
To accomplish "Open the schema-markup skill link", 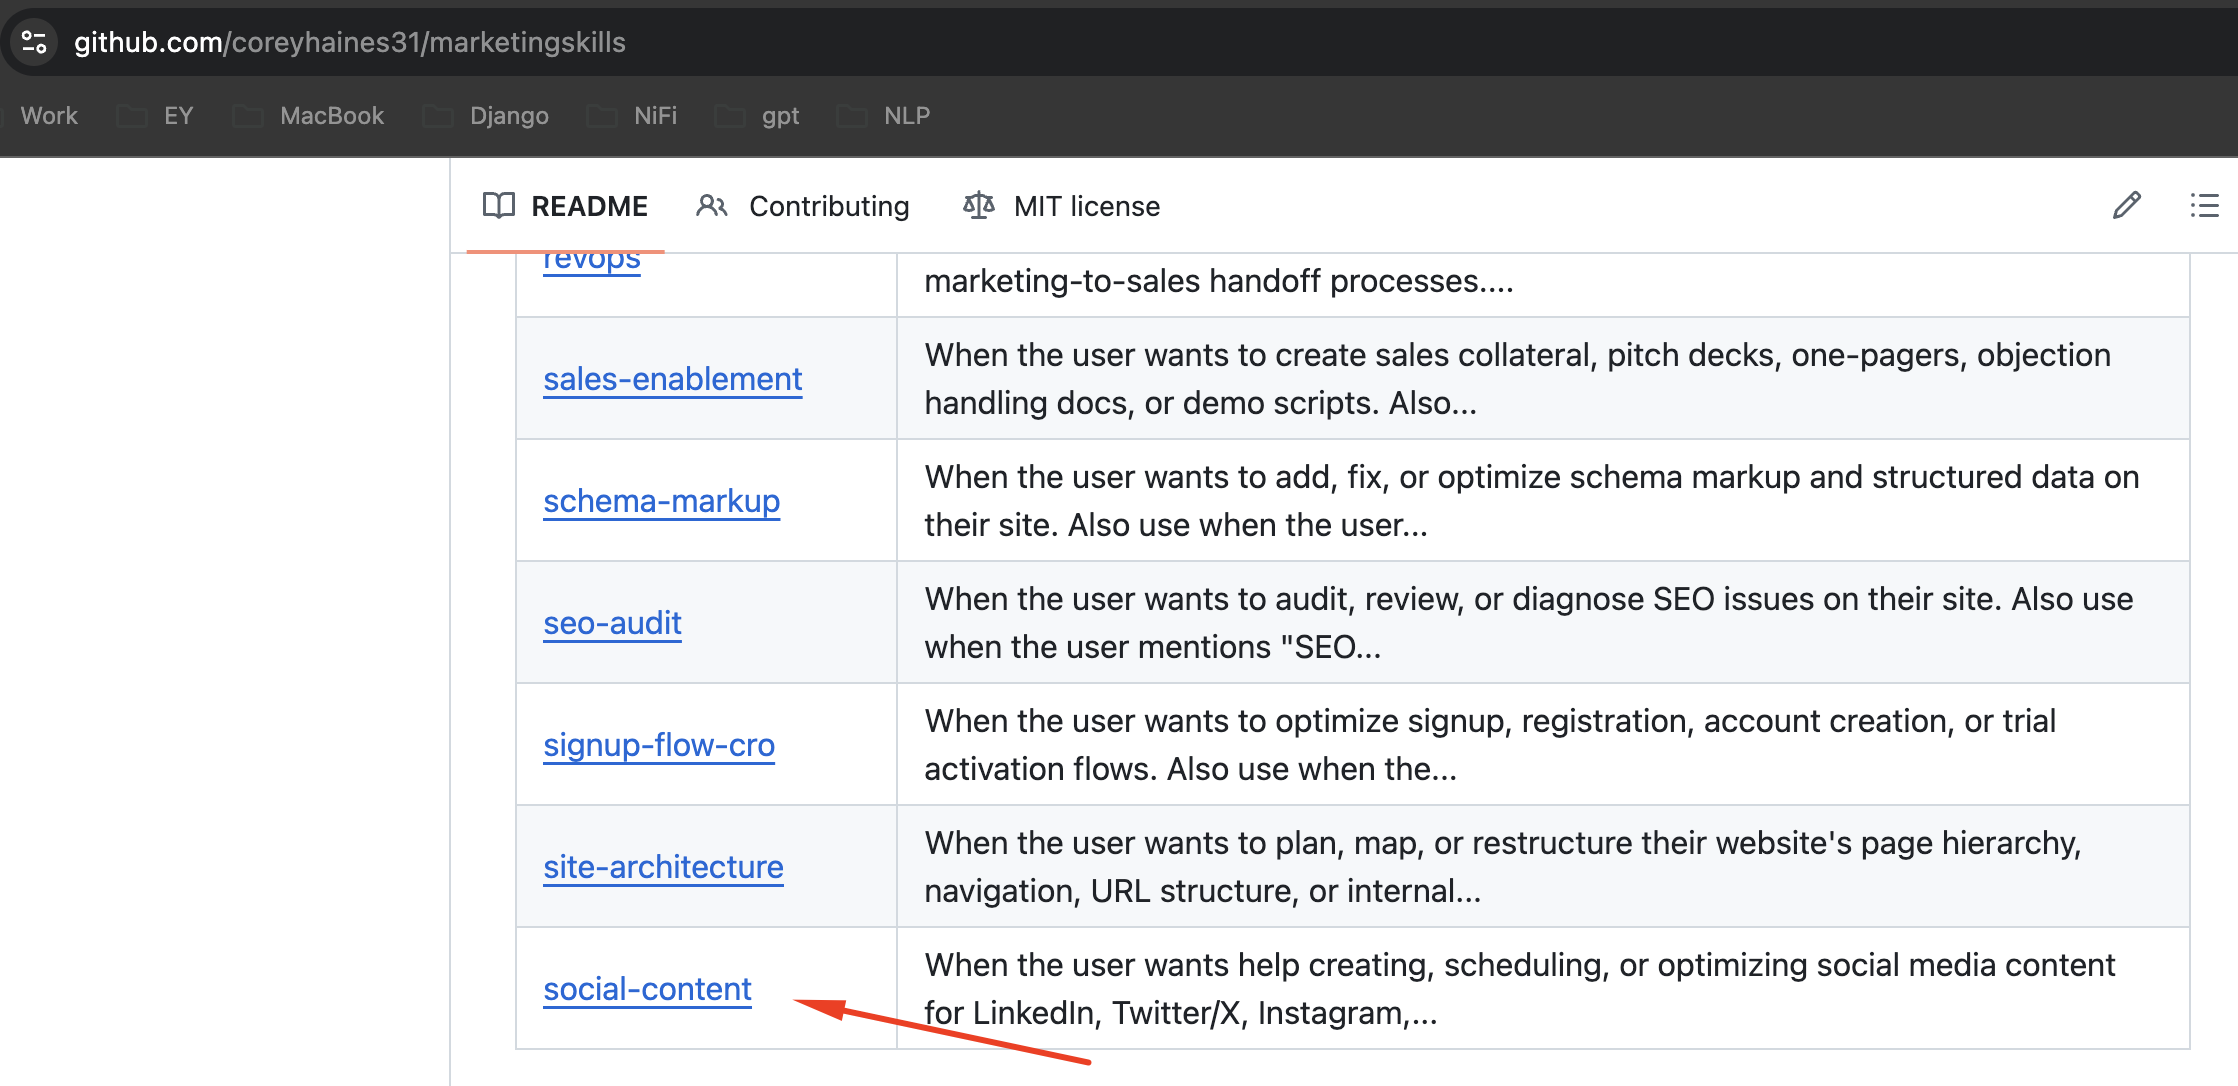I will [x=662, y=501].
